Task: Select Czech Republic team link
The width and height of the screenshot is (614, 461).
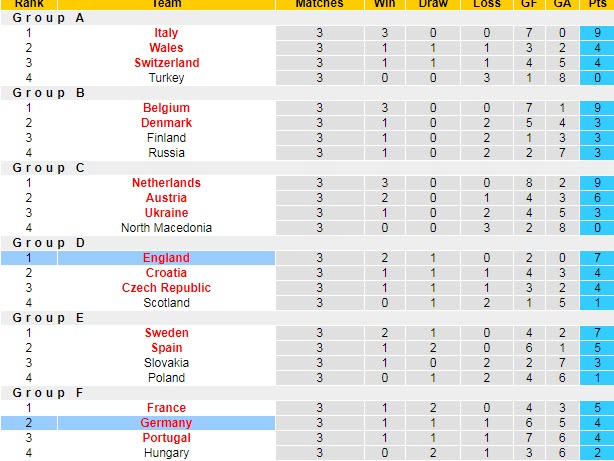Action: click(x=166, y=287)
